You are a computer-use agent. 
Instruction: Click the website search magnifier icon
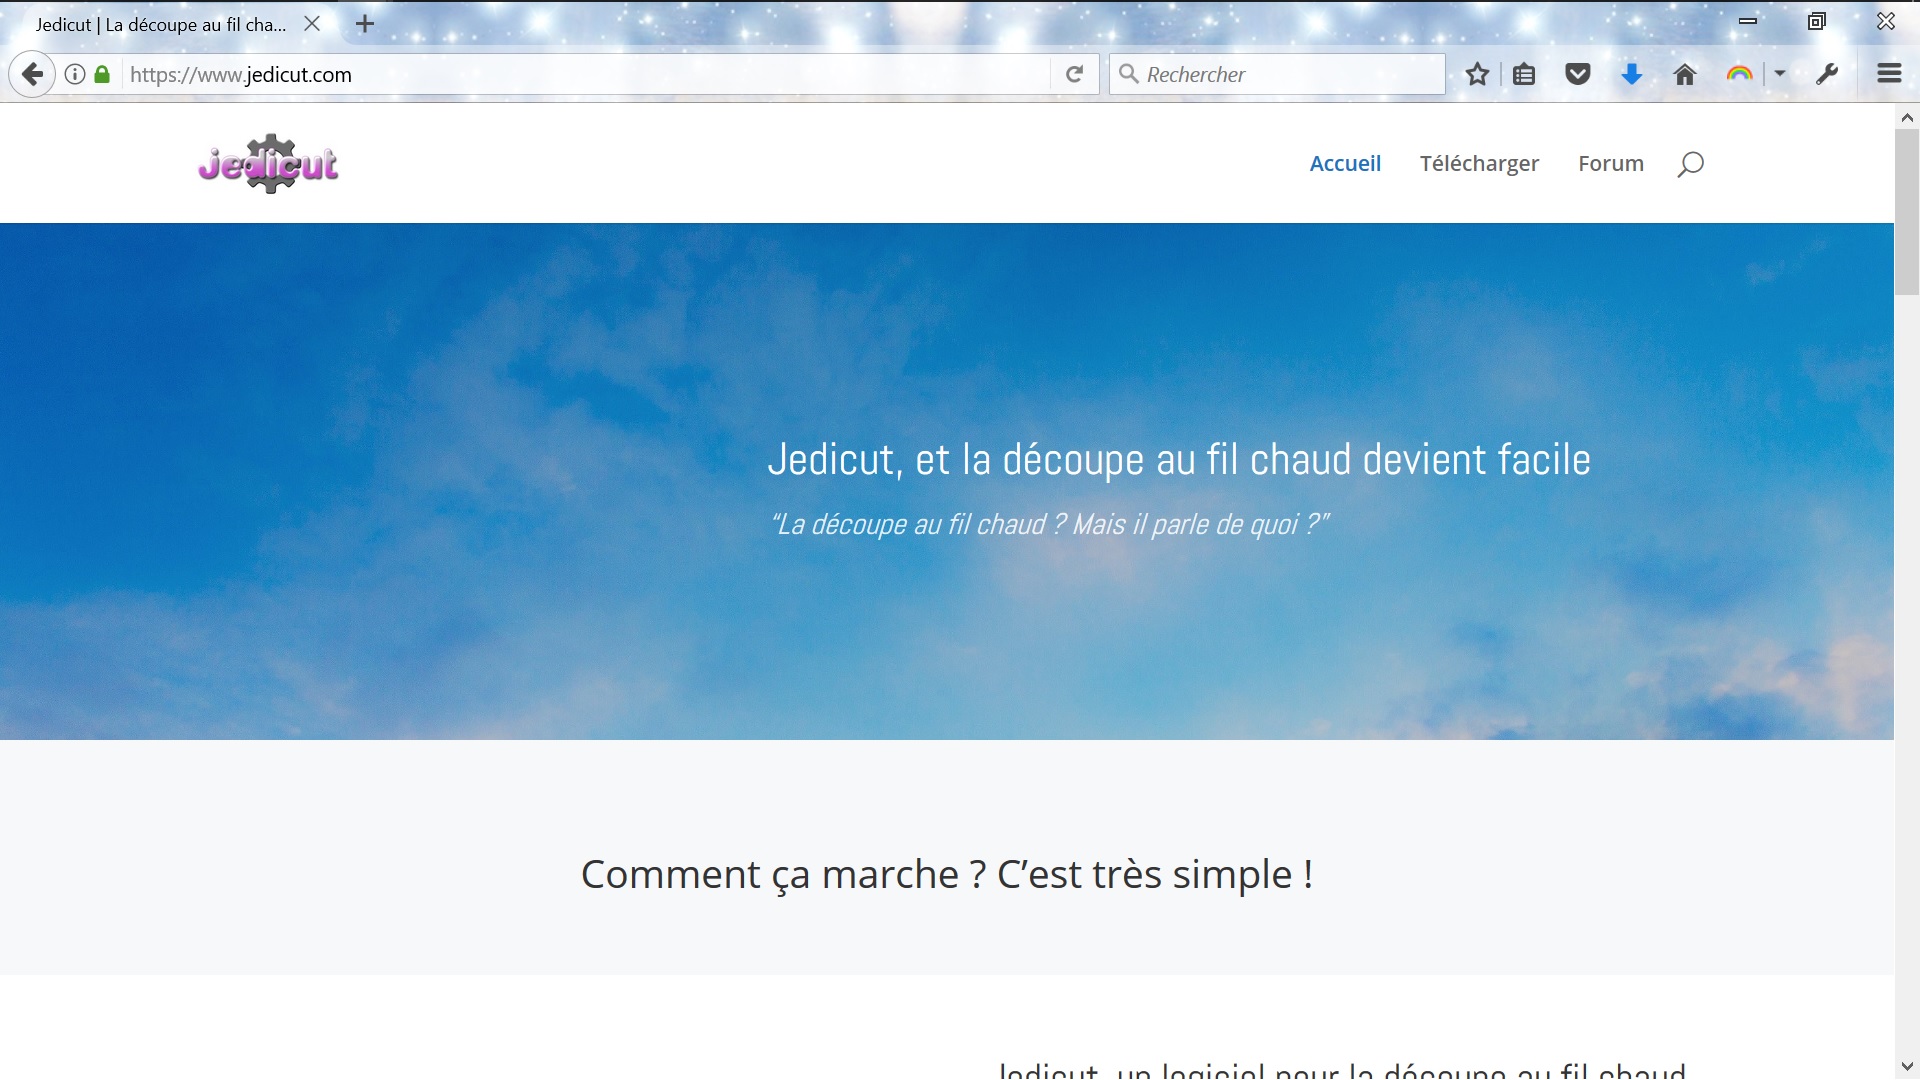coord(1690,164)
